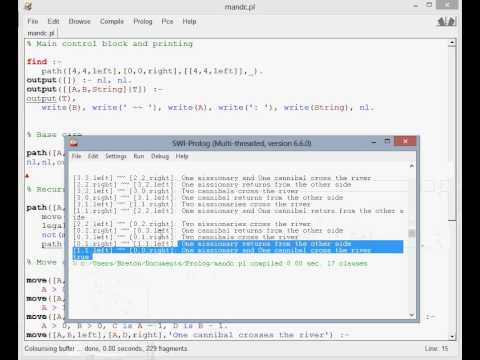480x360 pixels.
Task: Close the SWI-Prolog console window
Action: point(405,141)
